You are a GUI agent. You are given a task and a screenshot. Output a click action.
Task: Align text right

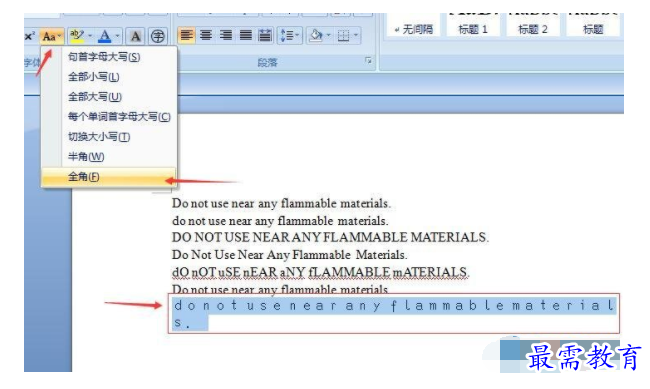(226, 35)
